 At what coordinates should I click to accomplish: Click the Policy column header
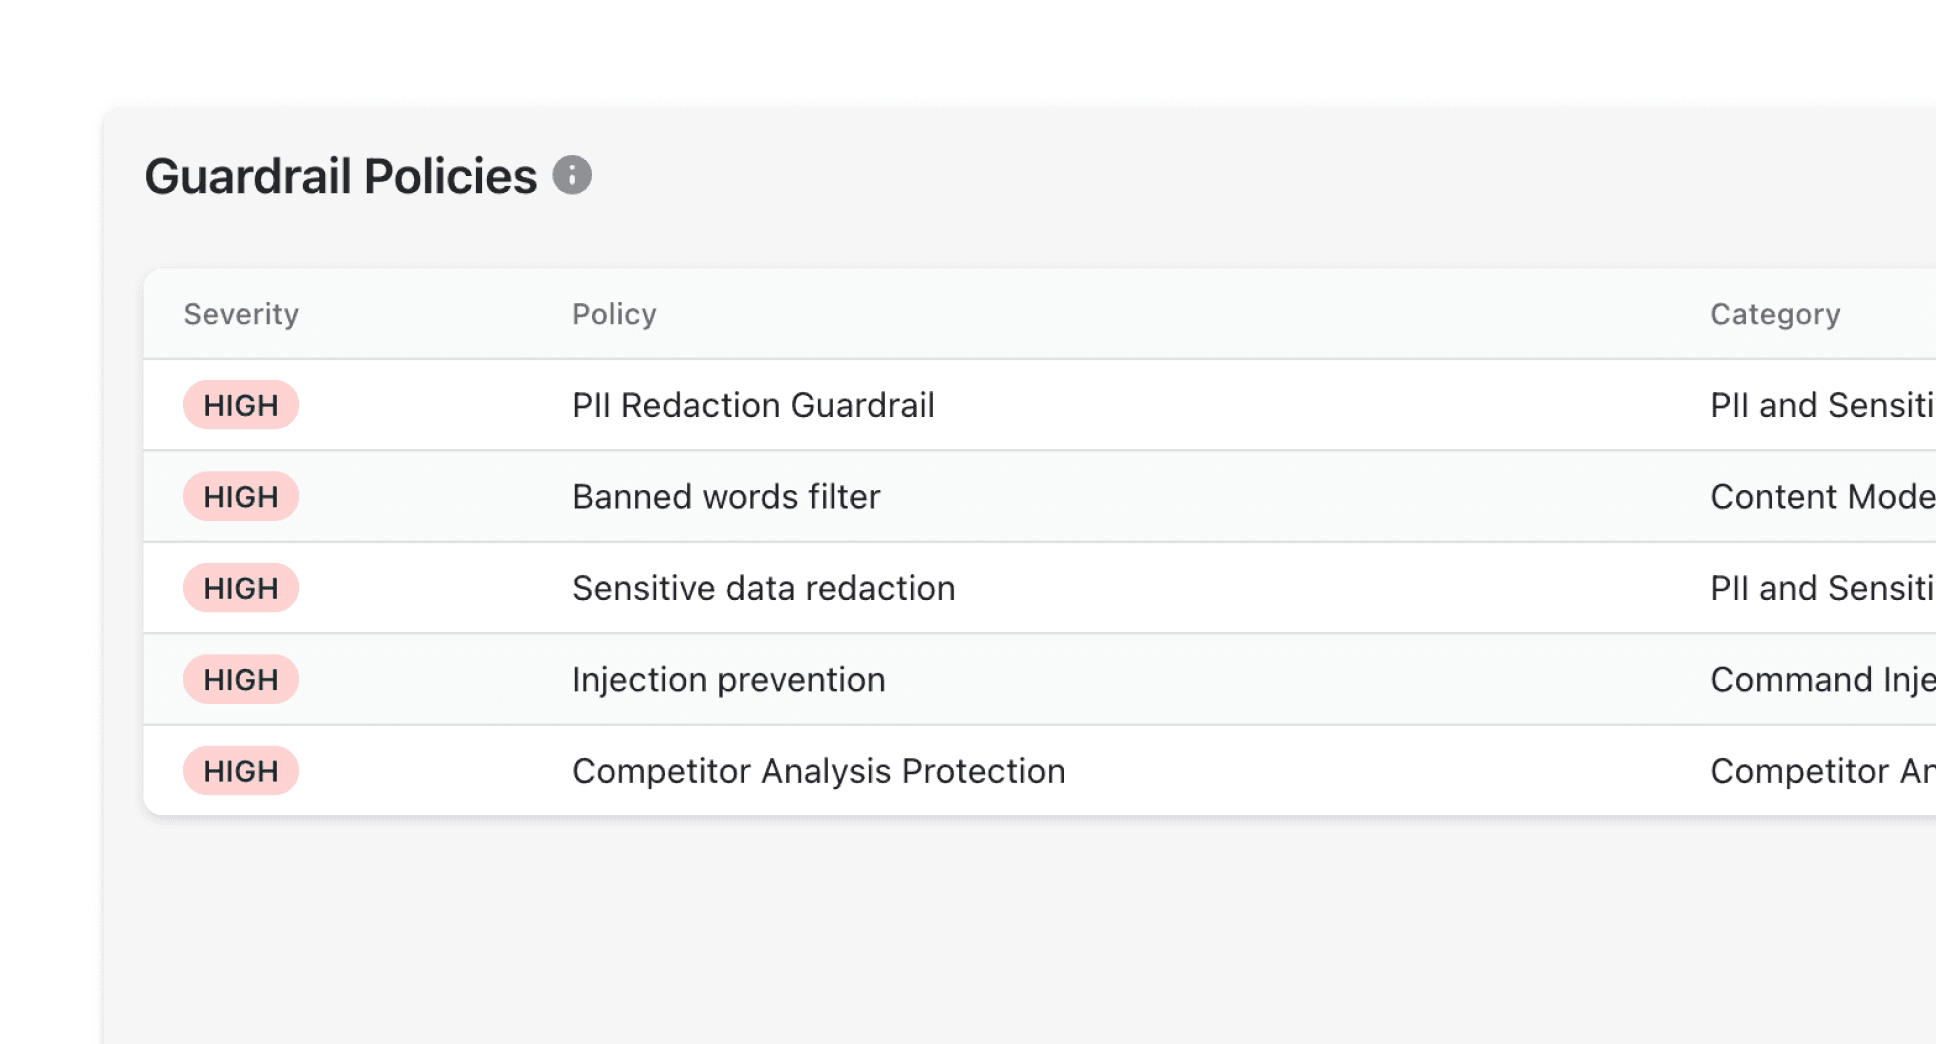point(614,314)
